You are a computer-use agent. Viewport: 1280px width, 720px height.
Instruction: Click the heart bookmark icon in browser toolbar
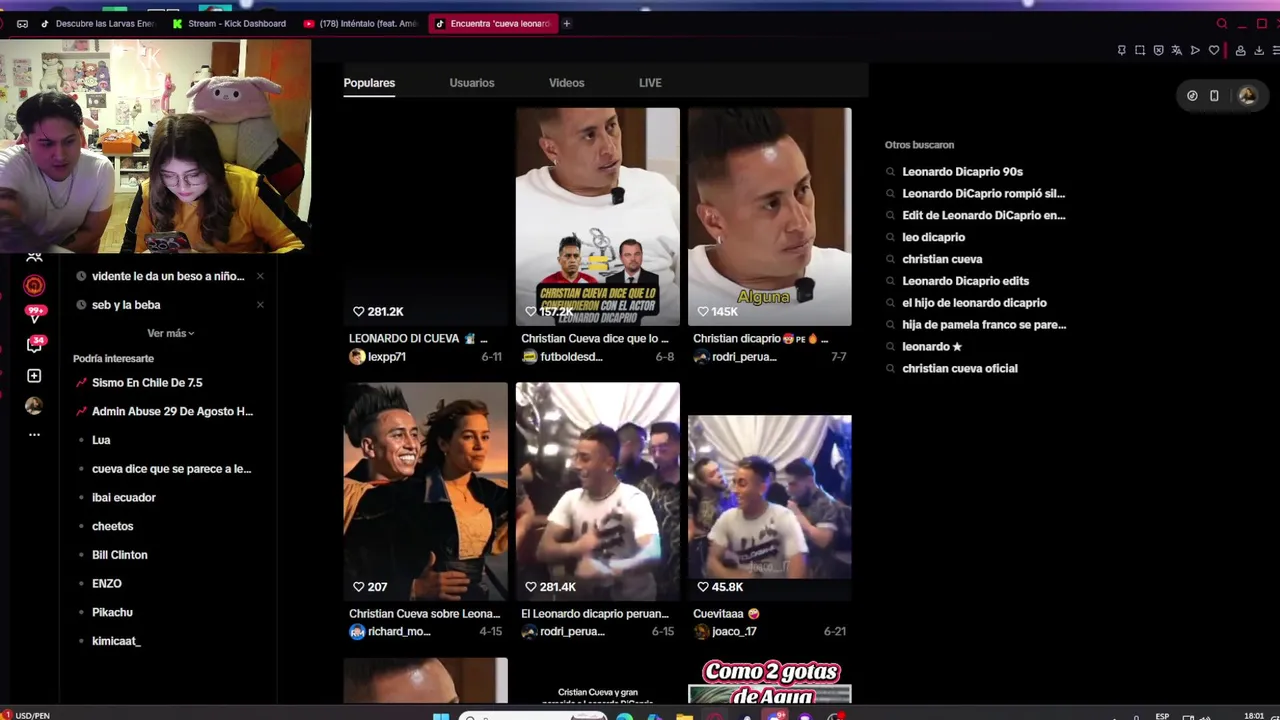click(x=1214, y=50)
